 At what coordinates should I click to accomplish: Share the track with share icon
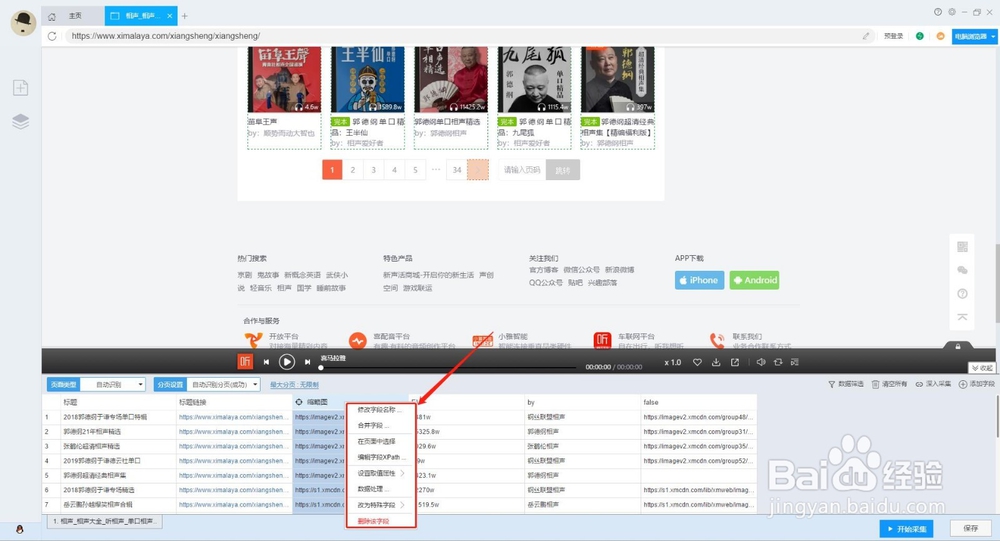click(735, 362)
